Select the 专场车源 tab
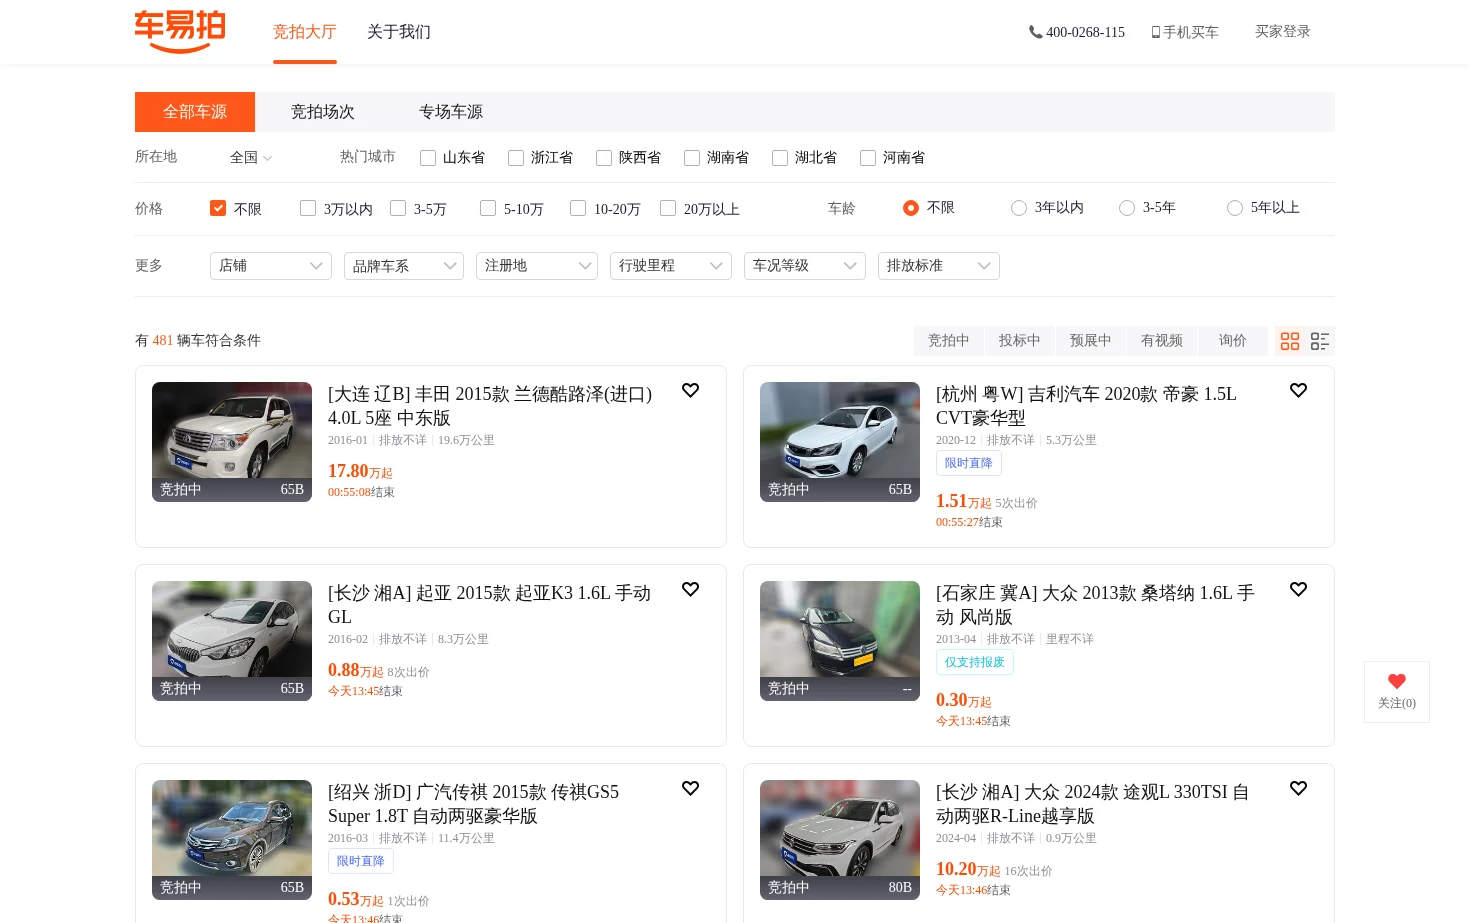Viewport: 1470px width, 923px height. tap(451, 112)
